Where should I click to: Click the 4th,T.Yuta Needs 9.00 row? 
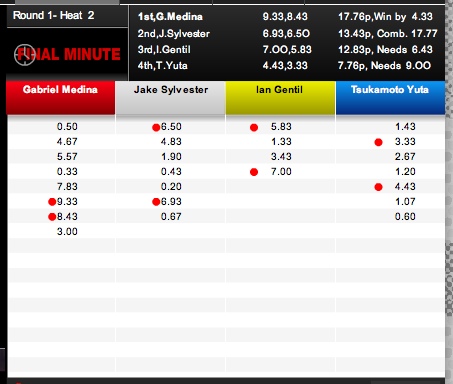point(284,65)
